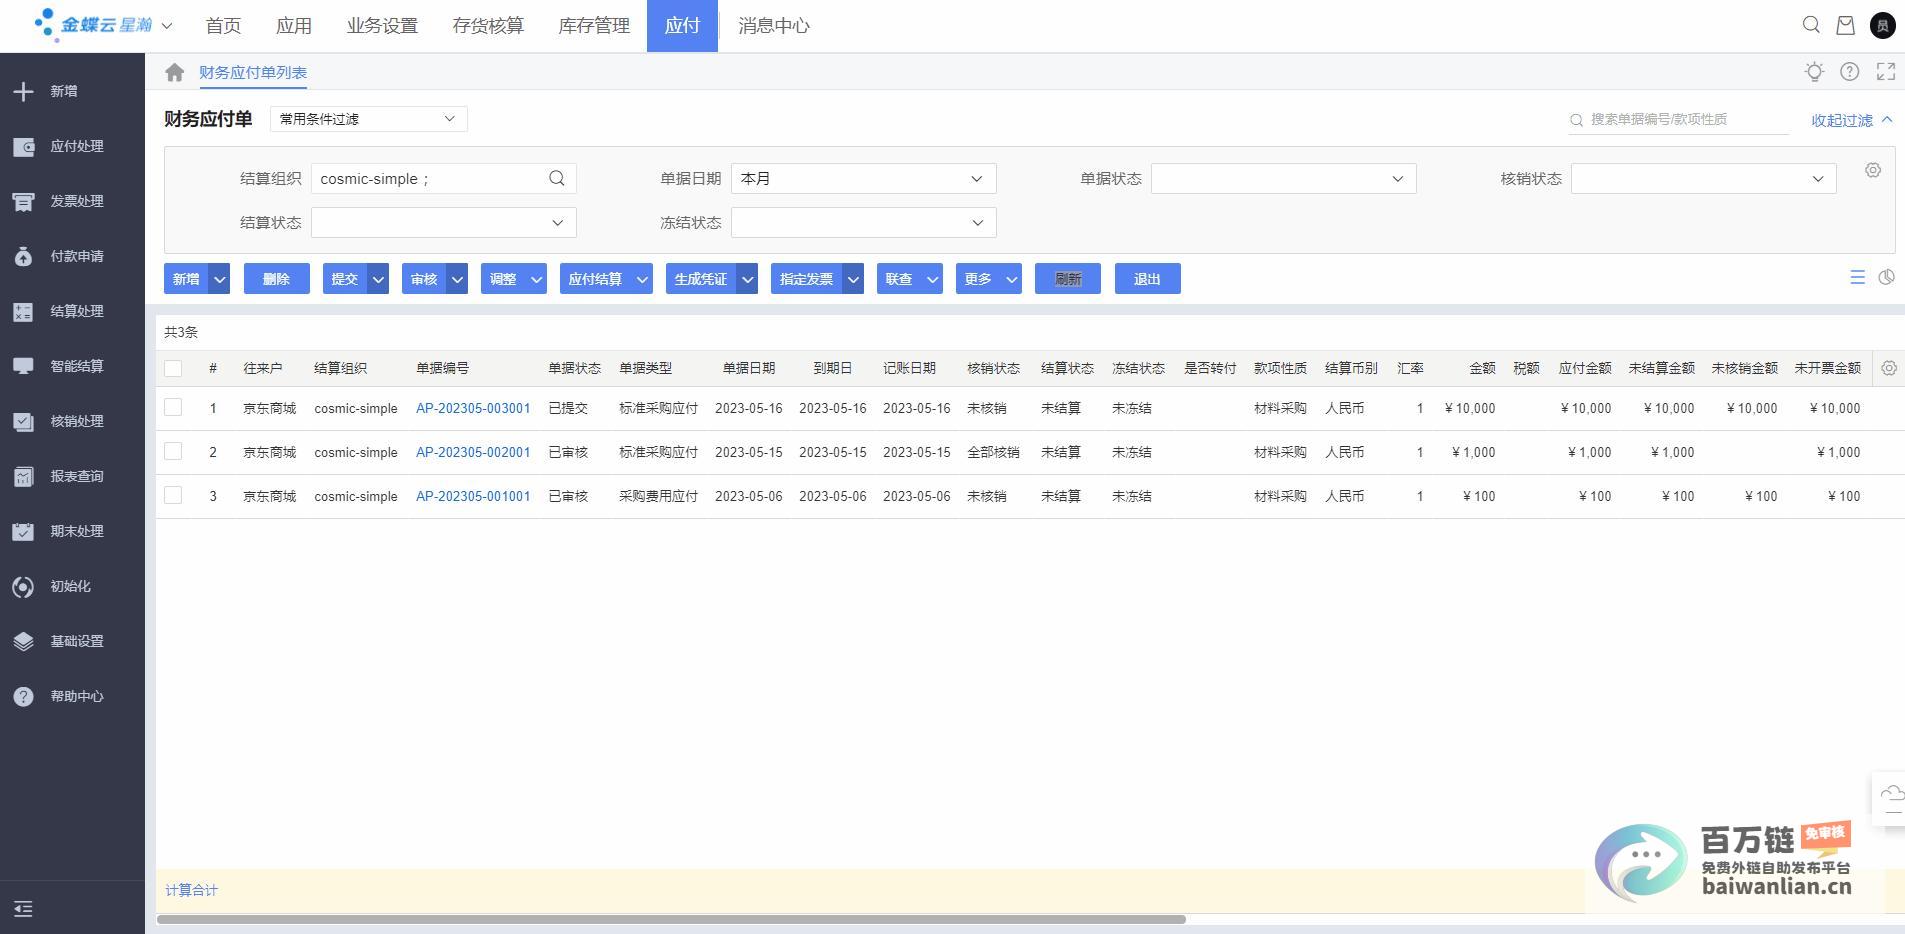Expand the 审核 button dropdown arrow

pyautogui.click(x=457, y=279)
